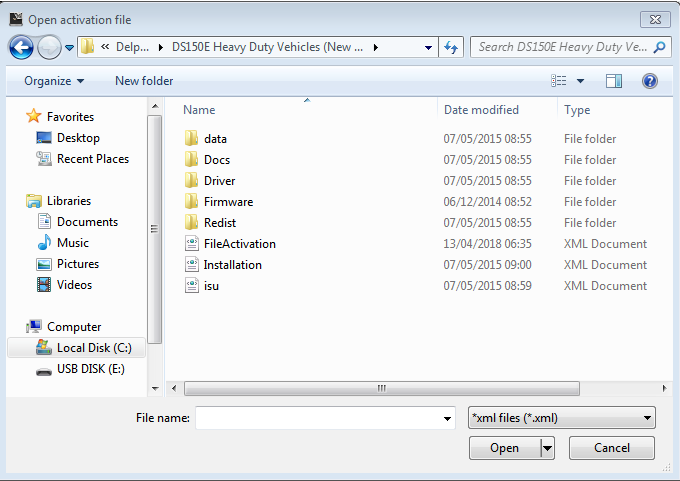680x481 pixels.
Task: Open the File name history dropdown
Action: [x=447, y=419]
